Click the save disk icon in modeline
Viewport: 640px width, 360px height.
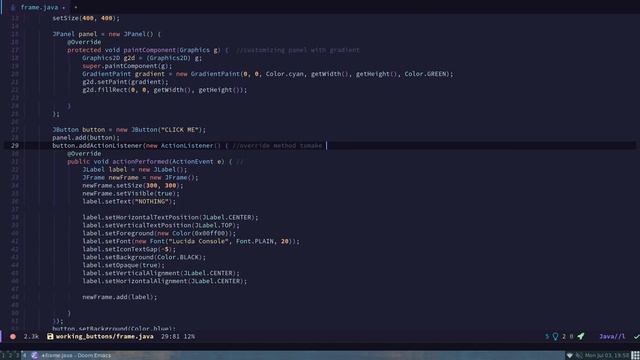(x=50, y=336)
